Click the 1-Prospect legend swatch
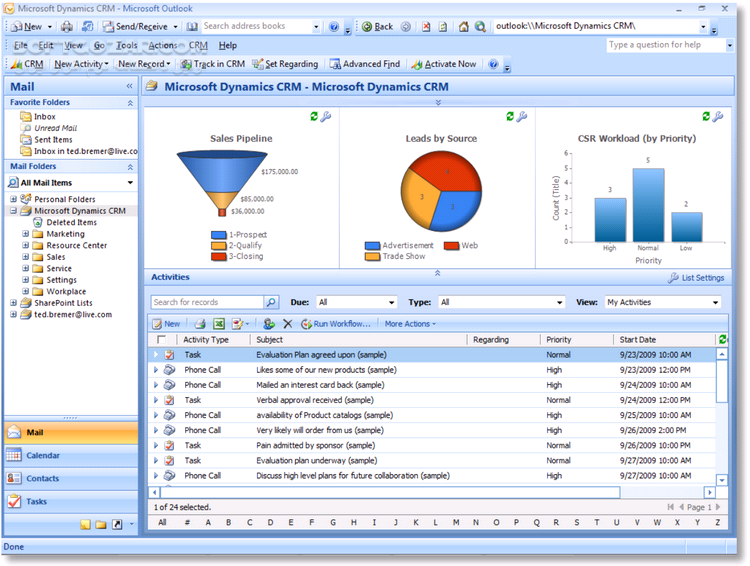 [219, 235]
